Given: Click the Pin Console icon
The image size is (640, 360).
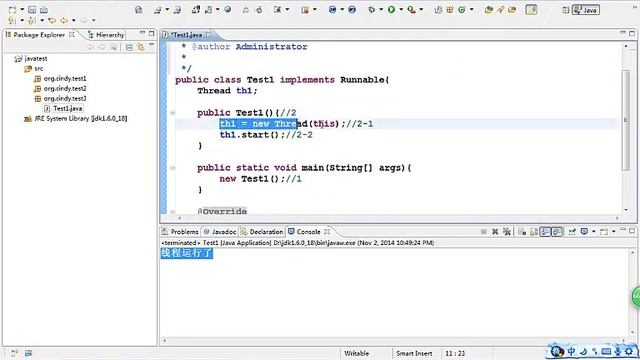Looking at the screenshot, I should coord(572,232).
